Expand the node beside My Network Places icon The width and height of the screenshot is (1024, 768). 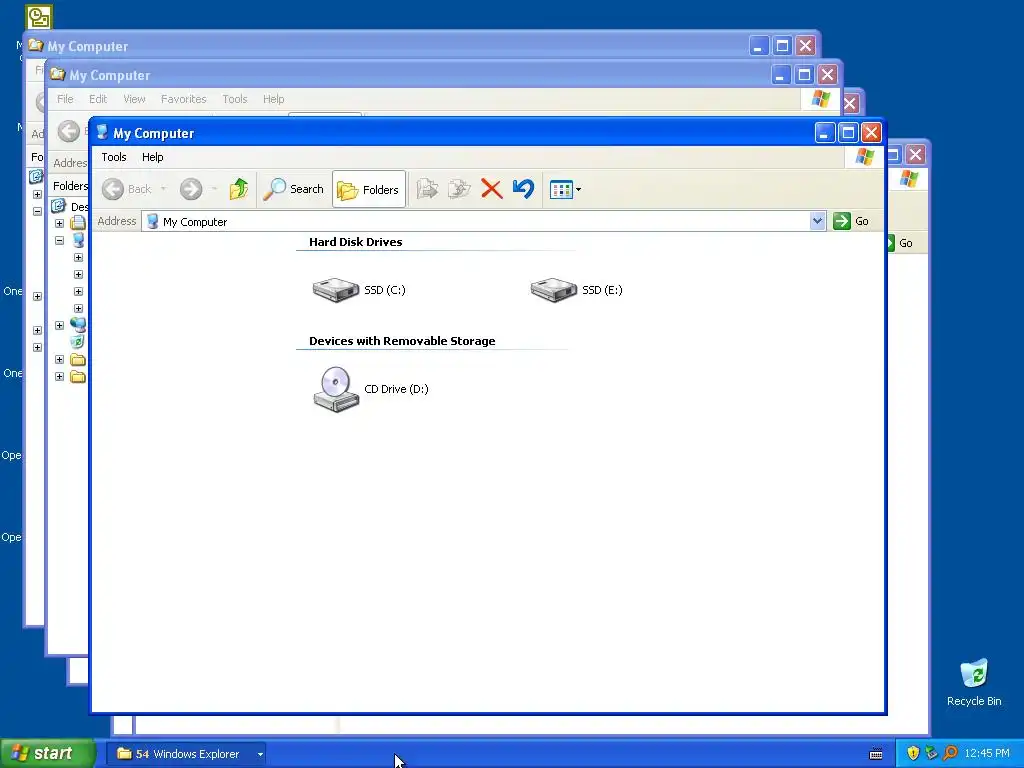pyautogui.click(x=59, y=325)
